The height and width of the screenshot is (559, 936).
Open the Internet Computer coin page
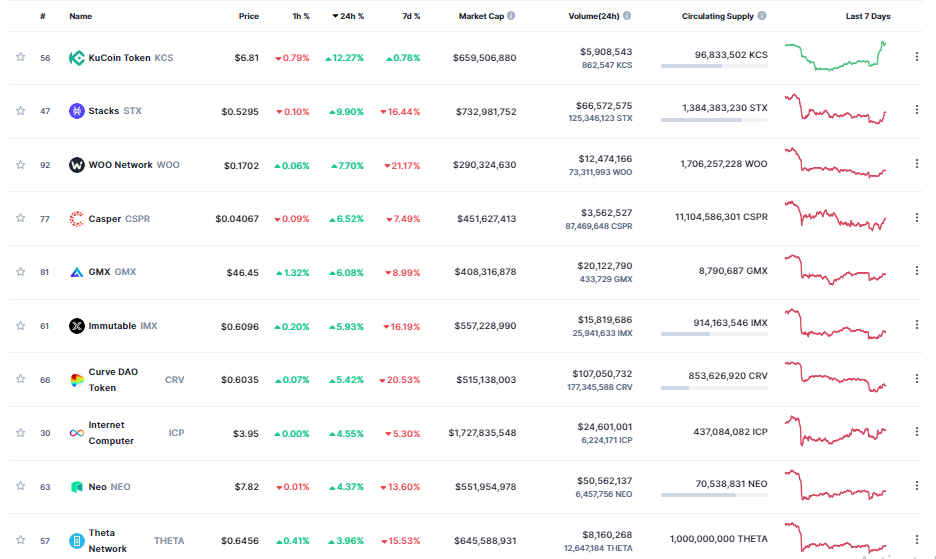click(111, 433)
